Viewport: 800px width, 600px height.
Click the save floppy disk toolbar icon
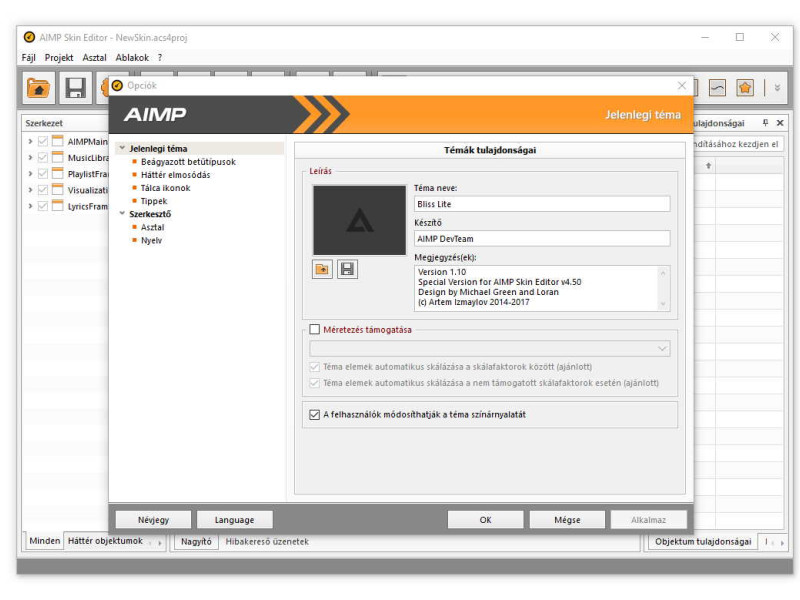point(76,88)
